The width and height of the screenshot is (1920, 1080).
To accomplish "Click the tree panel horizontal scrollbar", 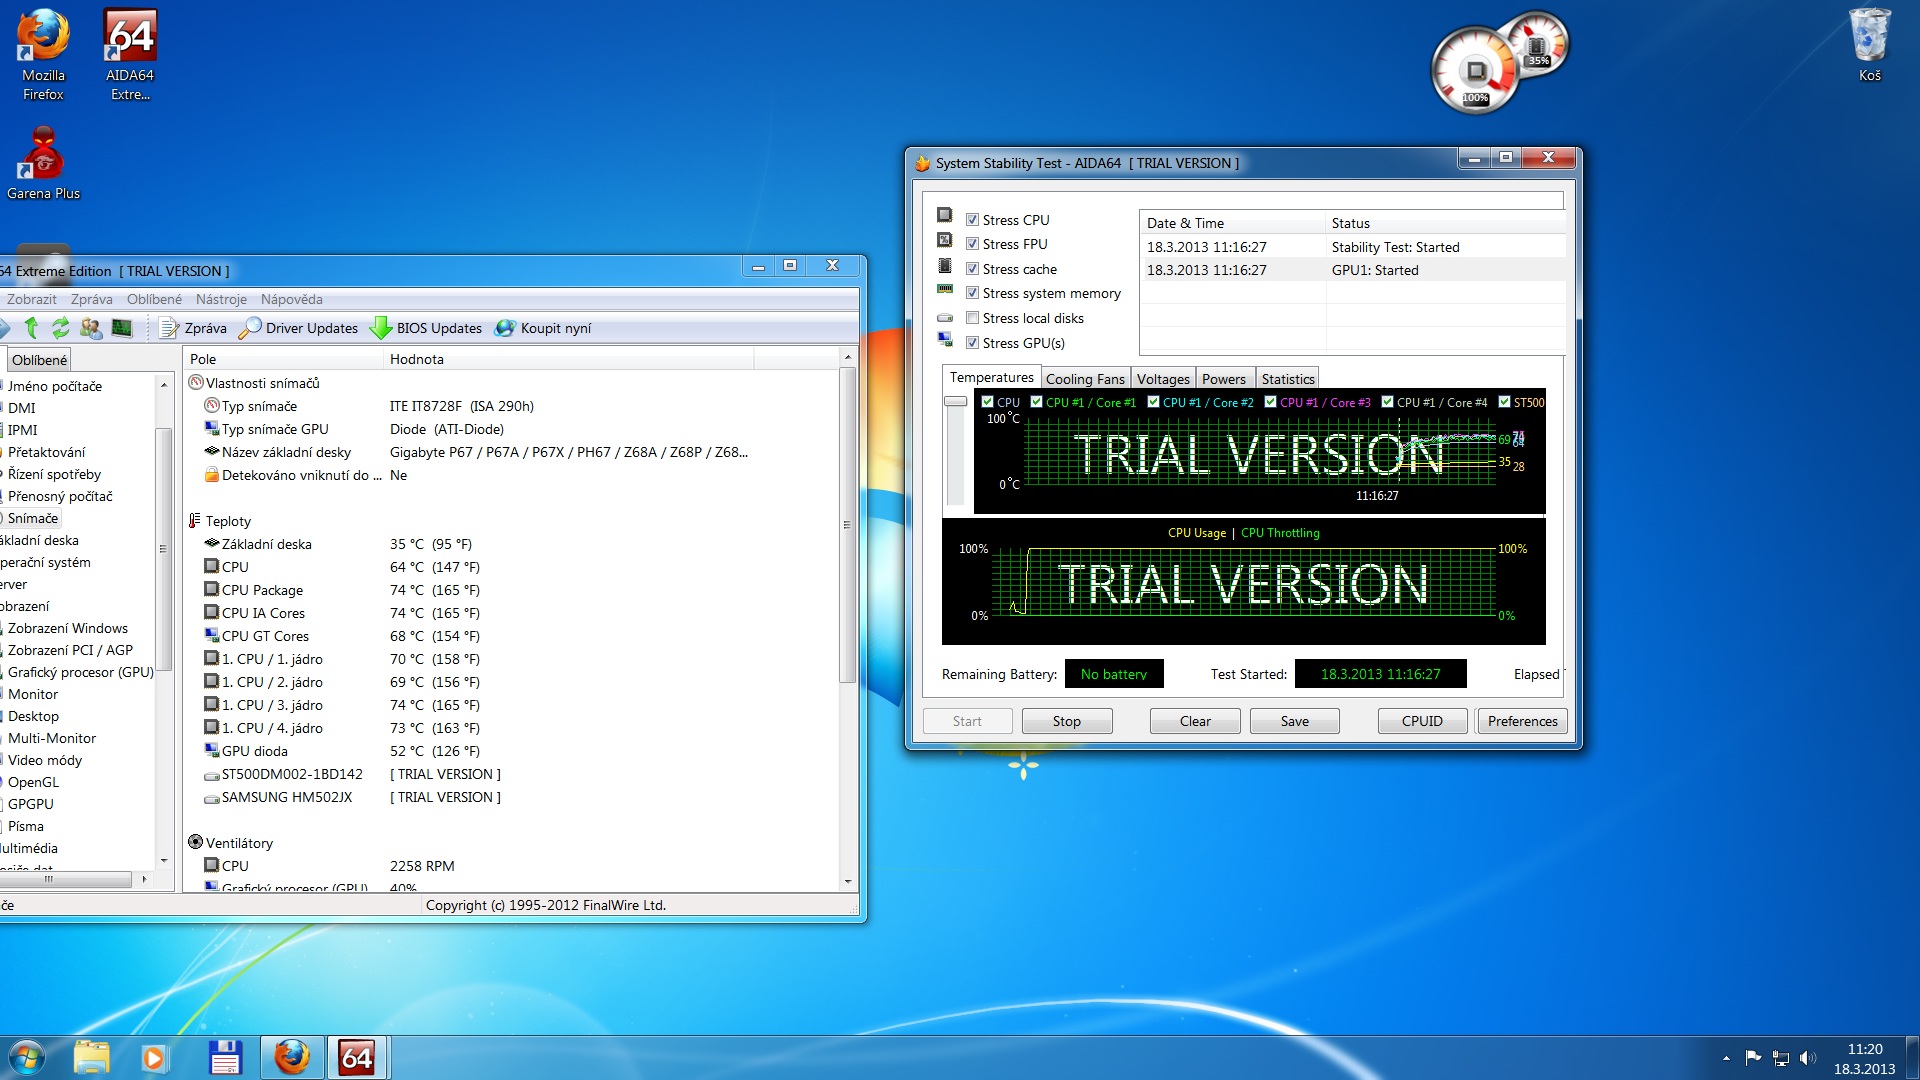I will 66,880.
